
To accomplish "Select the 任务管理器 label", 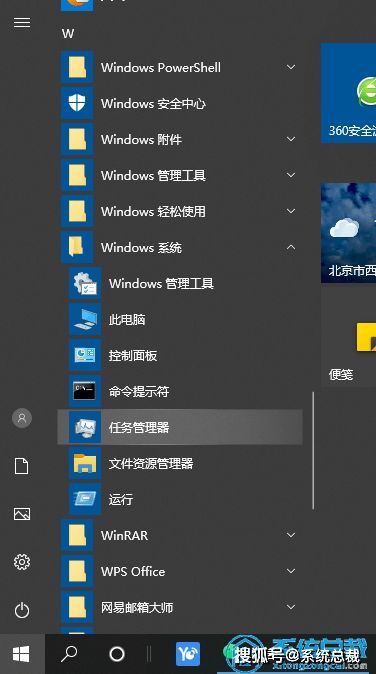I will (x=139, y=428).
